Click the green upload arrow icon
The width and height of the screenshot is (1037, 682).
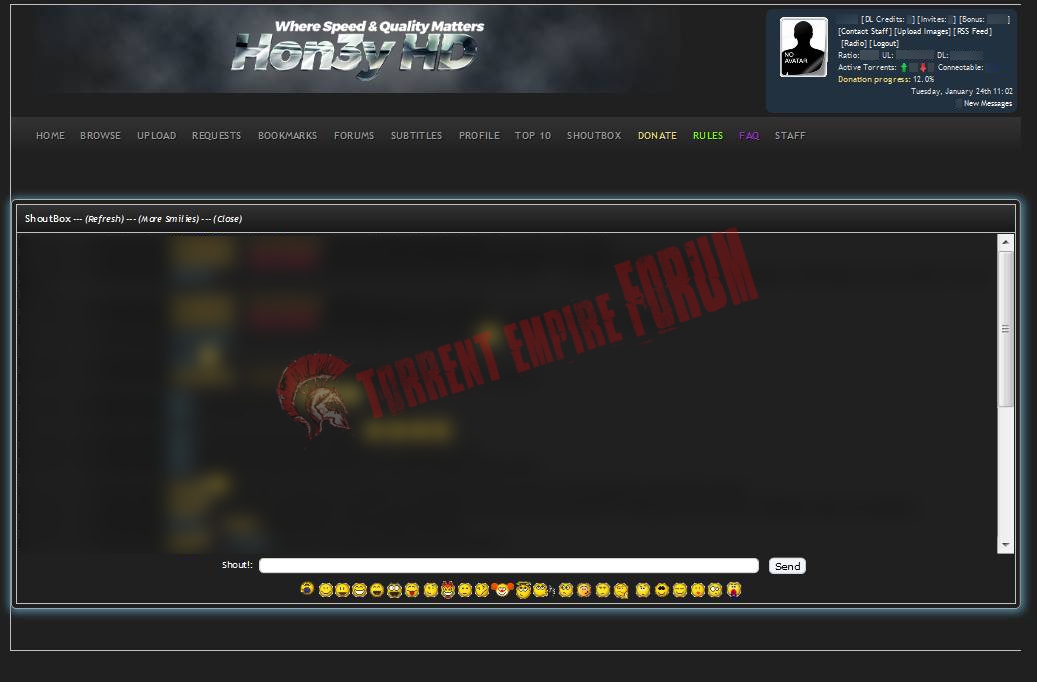click(904, 67)
